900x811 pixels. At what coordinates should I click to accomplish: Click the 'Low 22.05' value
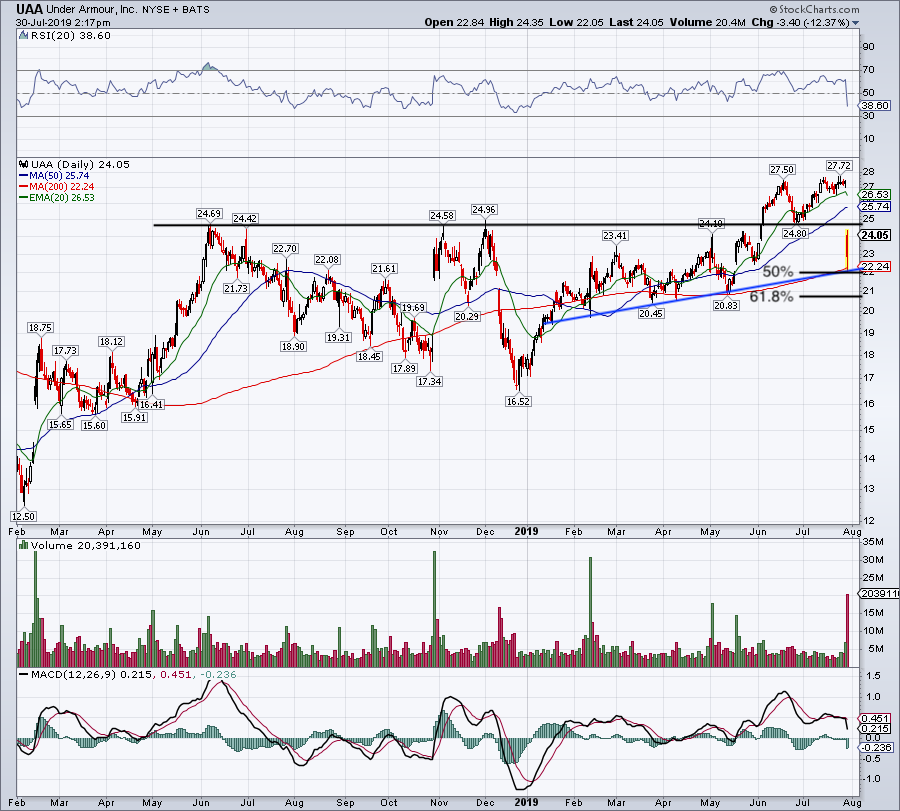click(576, 22)
